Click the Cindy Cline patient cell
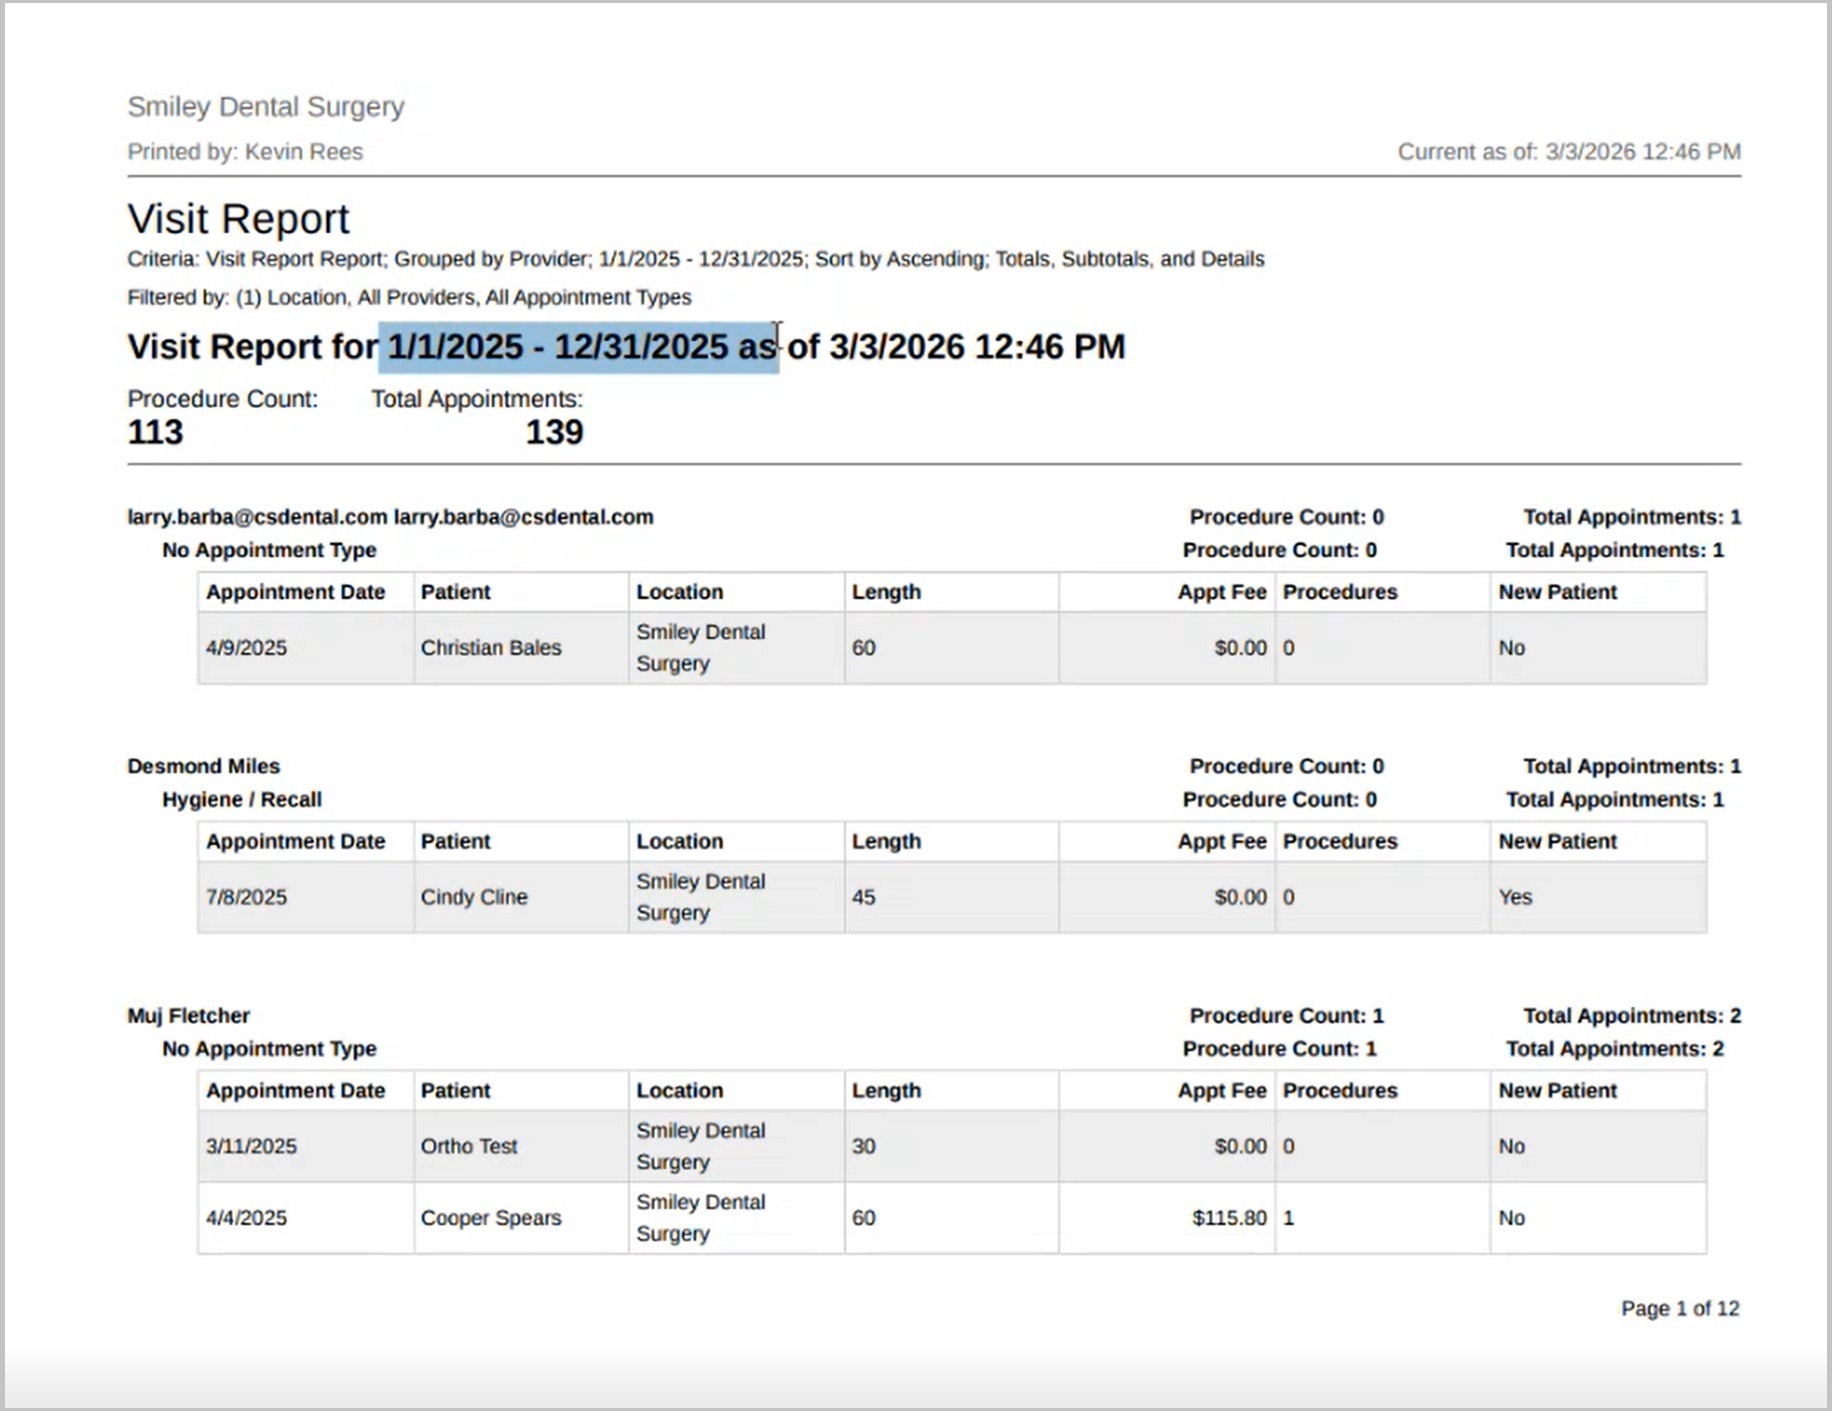This screenshot has height=1411, width=1832. (473, 897)
